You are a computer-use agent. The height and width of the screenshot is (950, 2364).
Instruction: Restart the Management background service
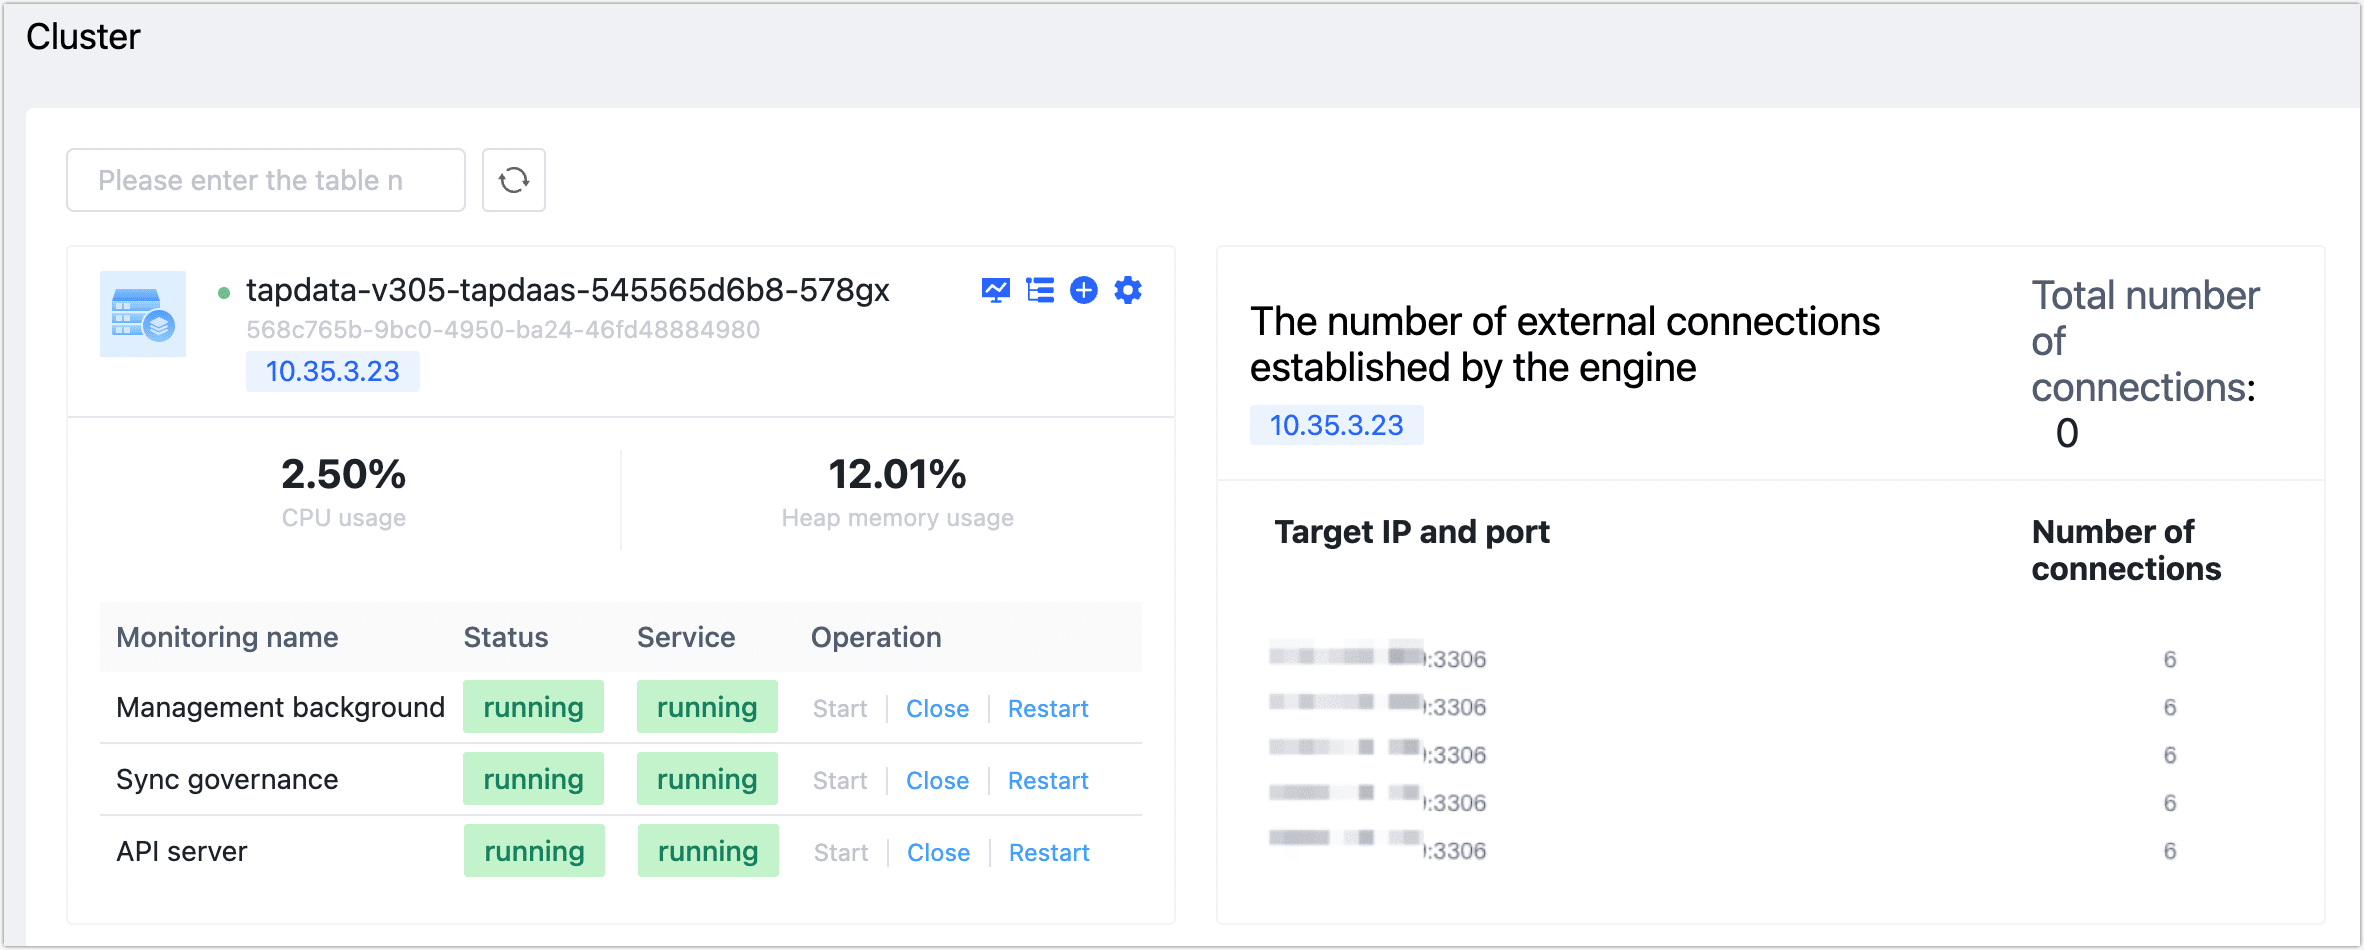pos(1047,708)
